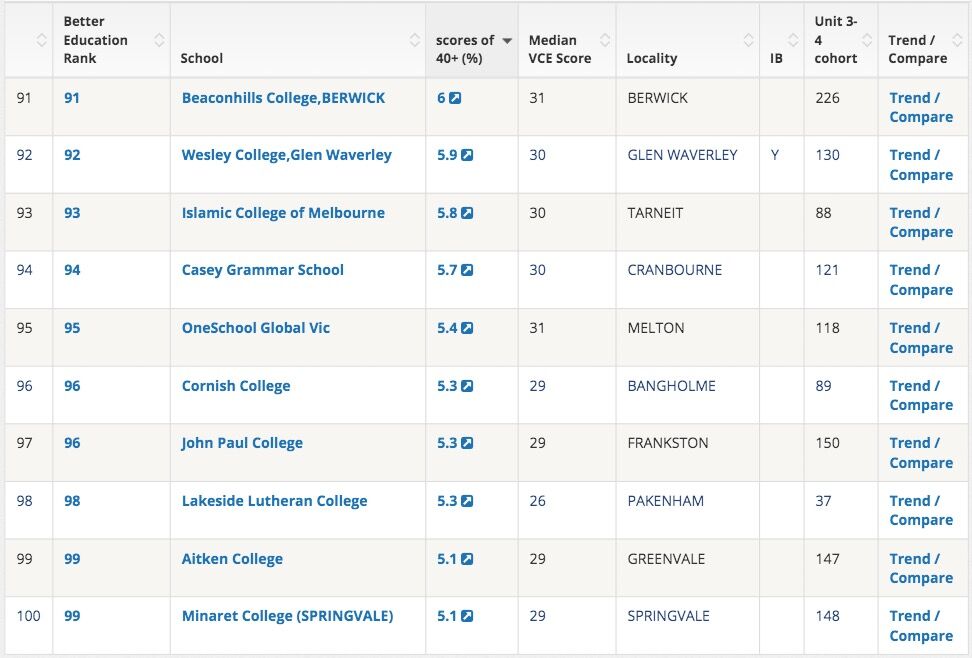Open Beaconhills College, BERWICK school page
Screen dimensions: 972x658
pyautogui.click(x=283, y=98)
